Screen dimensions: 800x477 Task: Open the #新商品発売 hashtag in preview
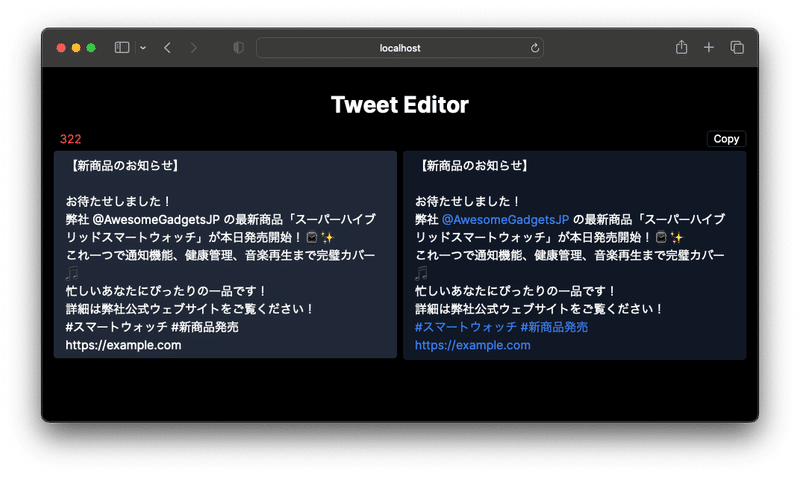pyautogui.click(x=554, y=327)
